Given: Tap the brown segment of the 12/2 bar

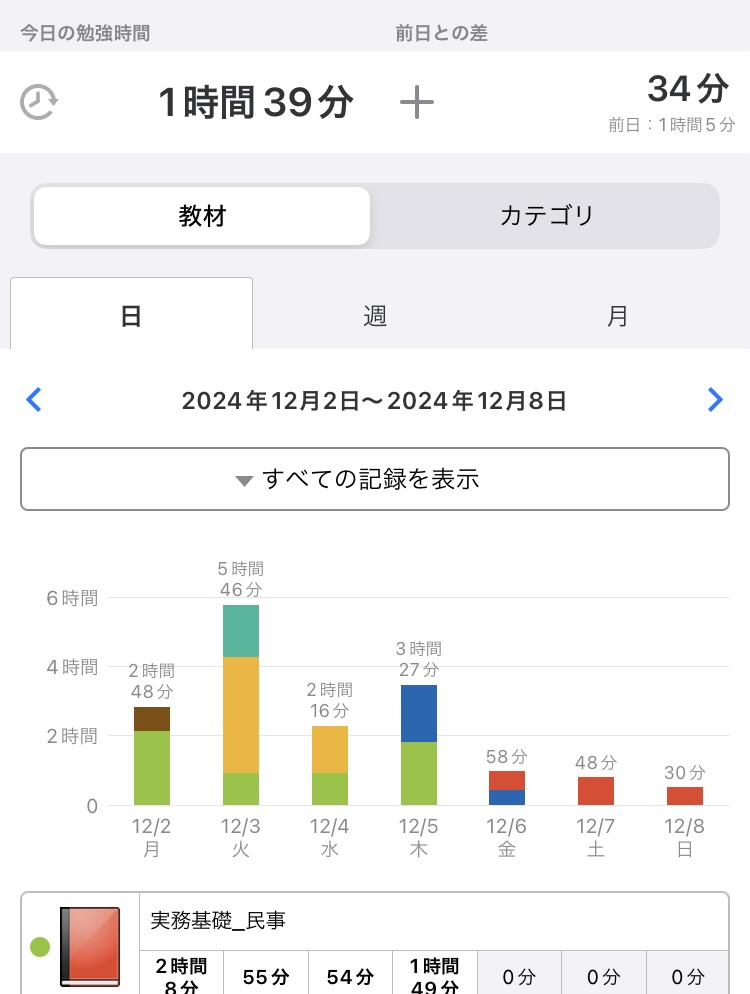Looking at the screenshot, I should click(x=152, y=719).
